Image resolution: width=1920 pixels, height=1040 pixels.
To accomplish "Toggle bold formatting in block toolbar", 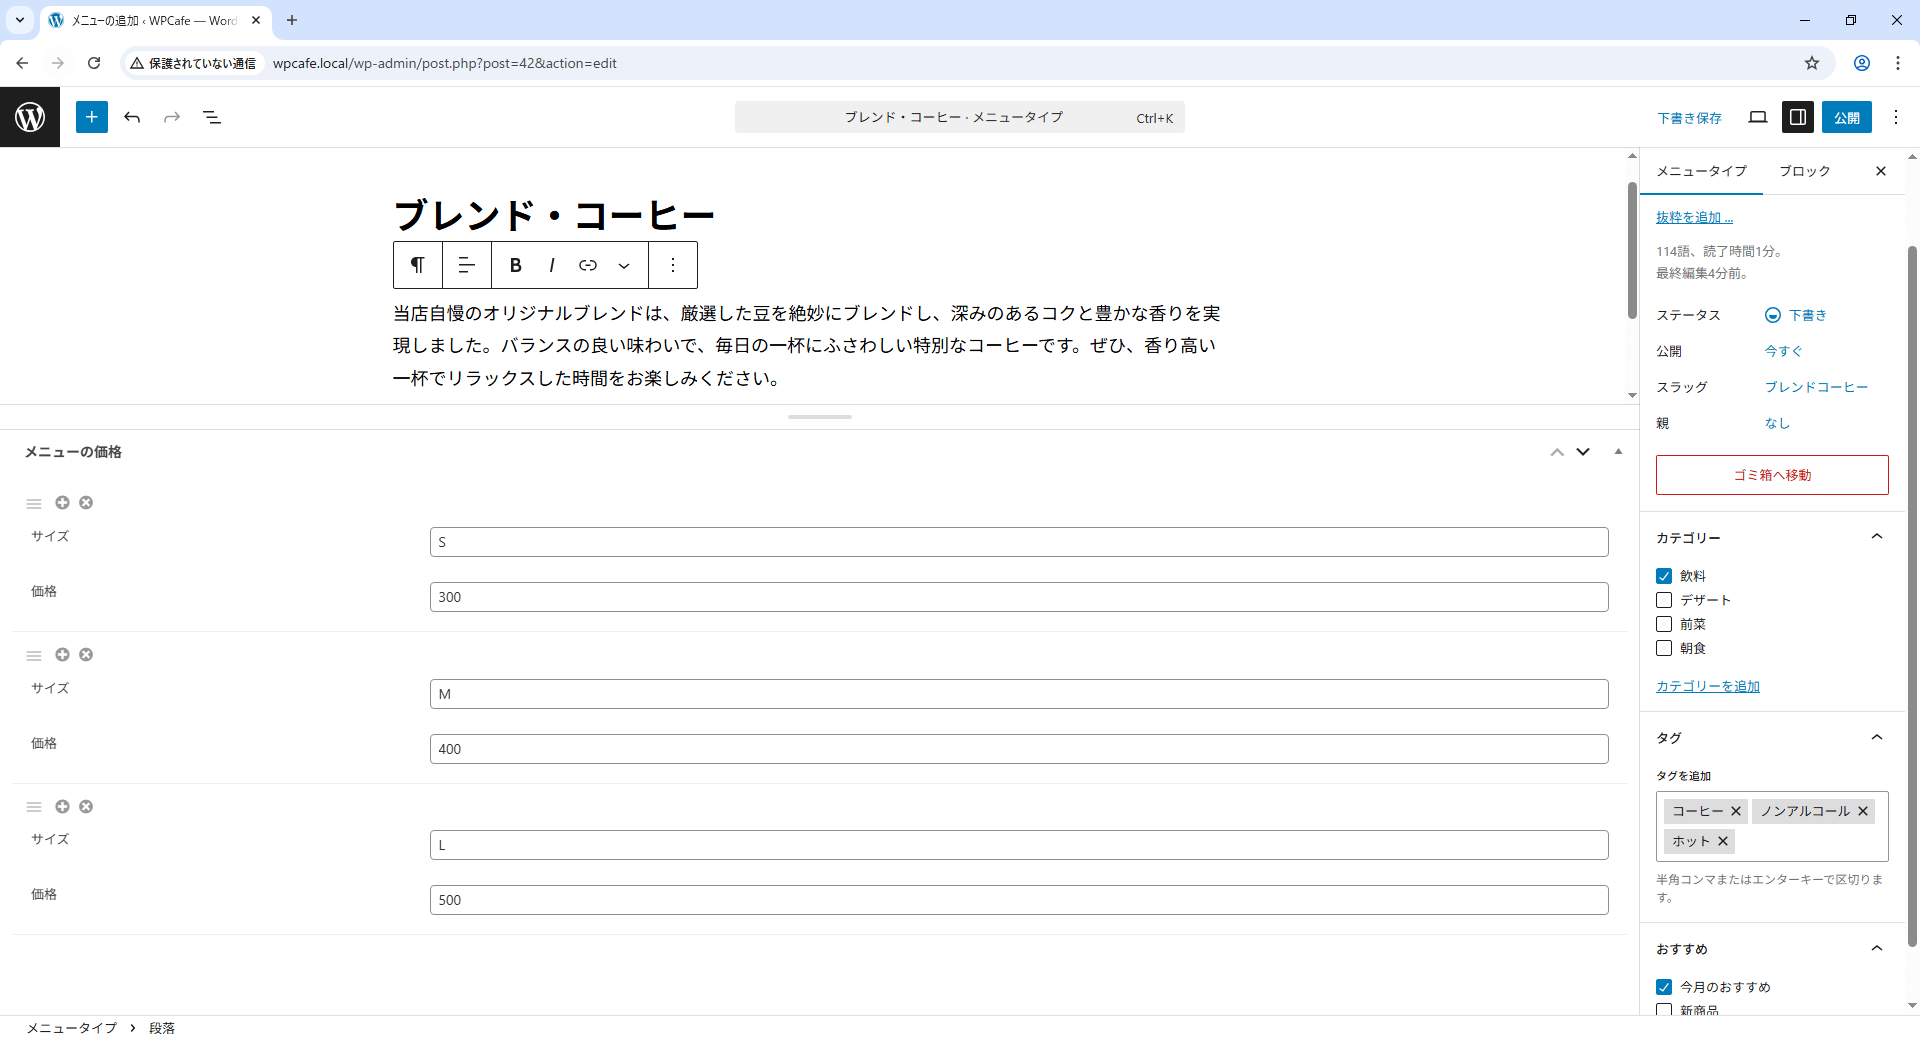I will pyautogui.click(x=515, y=265).
